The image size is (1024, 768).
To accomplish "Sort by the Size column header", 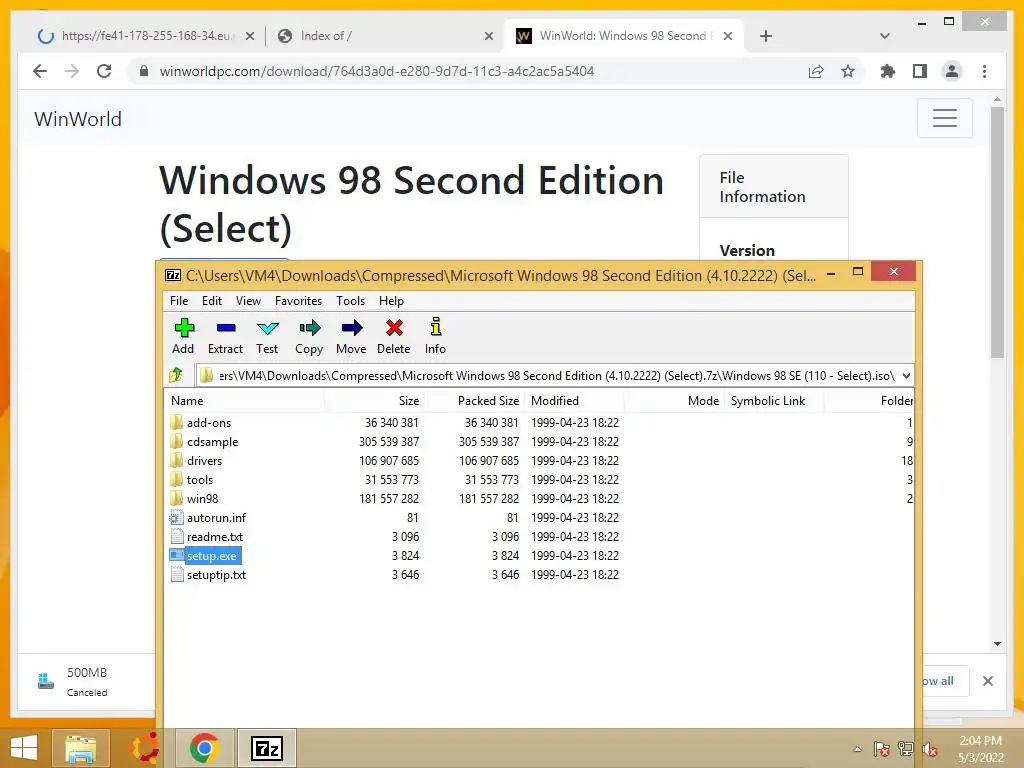I will click(x=374, y=400).
